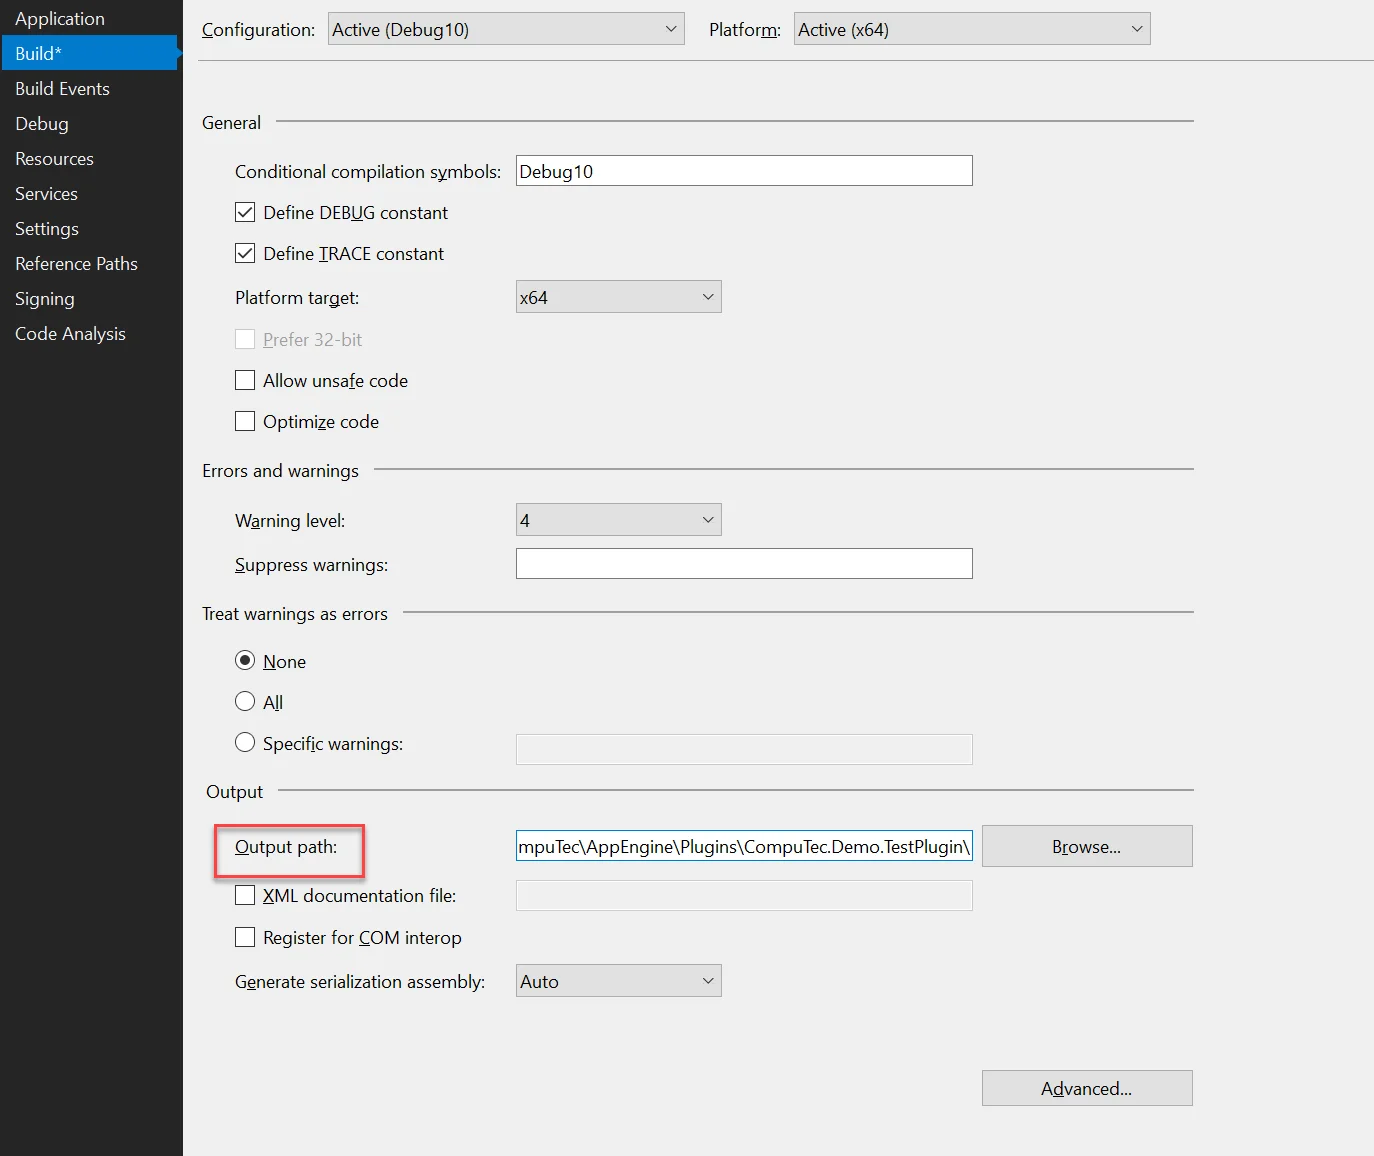
Task: Enable Allow unsafe code checkbox
Action: pyautogui.click(x=245, y=381)
